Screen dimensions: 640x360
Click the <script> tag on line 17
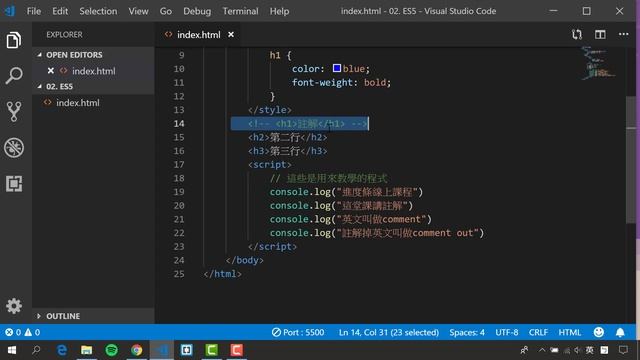(x=269, y=165)
